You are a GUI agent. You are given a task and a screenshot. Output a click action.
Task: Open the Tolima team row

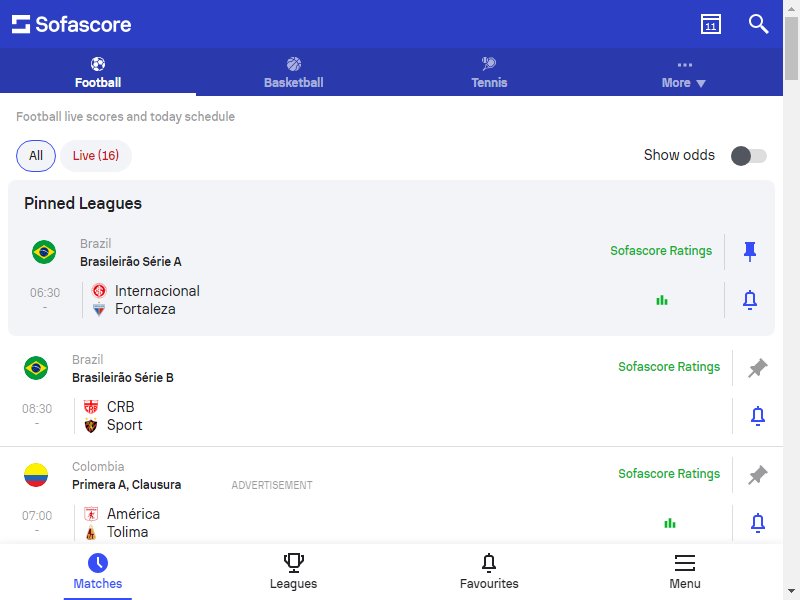[x=127, y=532]
